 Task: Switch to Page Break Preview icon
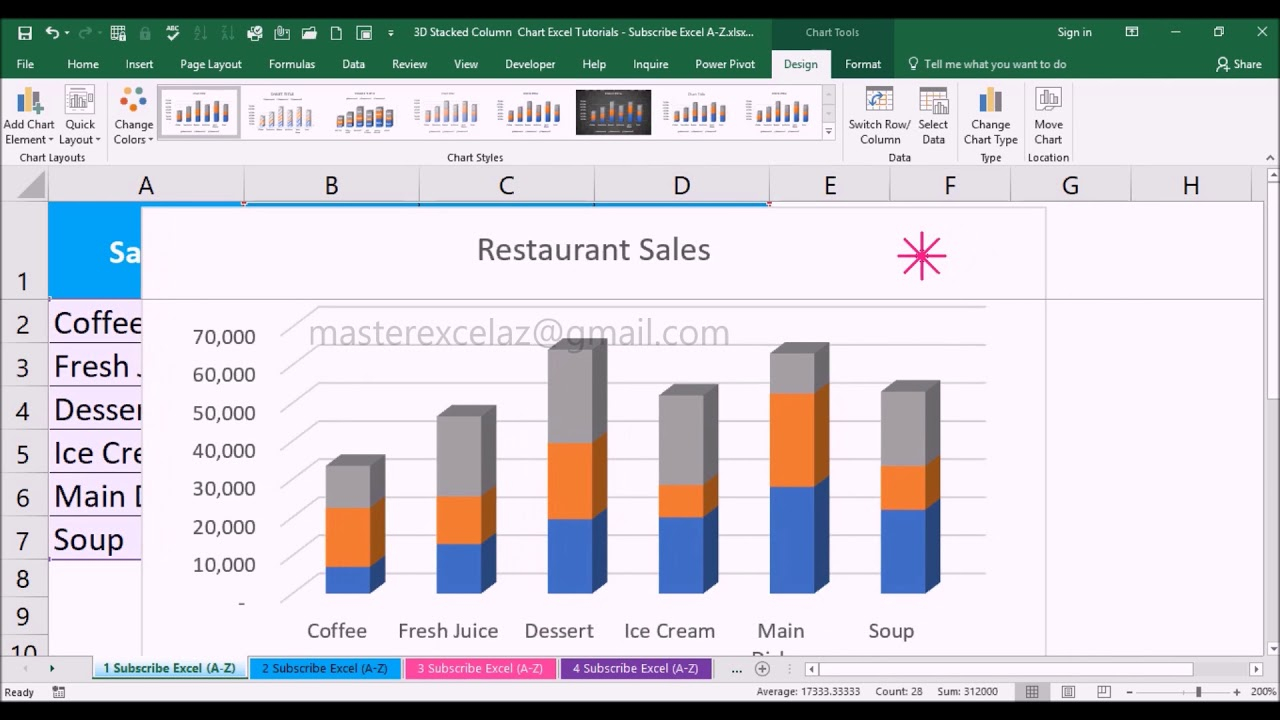click(x=1104, y=692)
